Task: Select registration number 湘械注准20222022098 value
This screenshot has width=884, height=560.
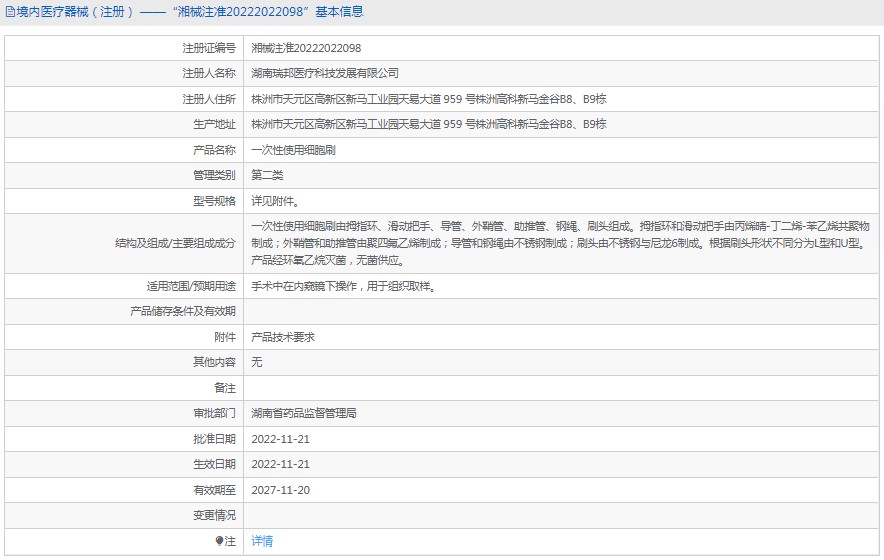Action: tap(306, 48)
